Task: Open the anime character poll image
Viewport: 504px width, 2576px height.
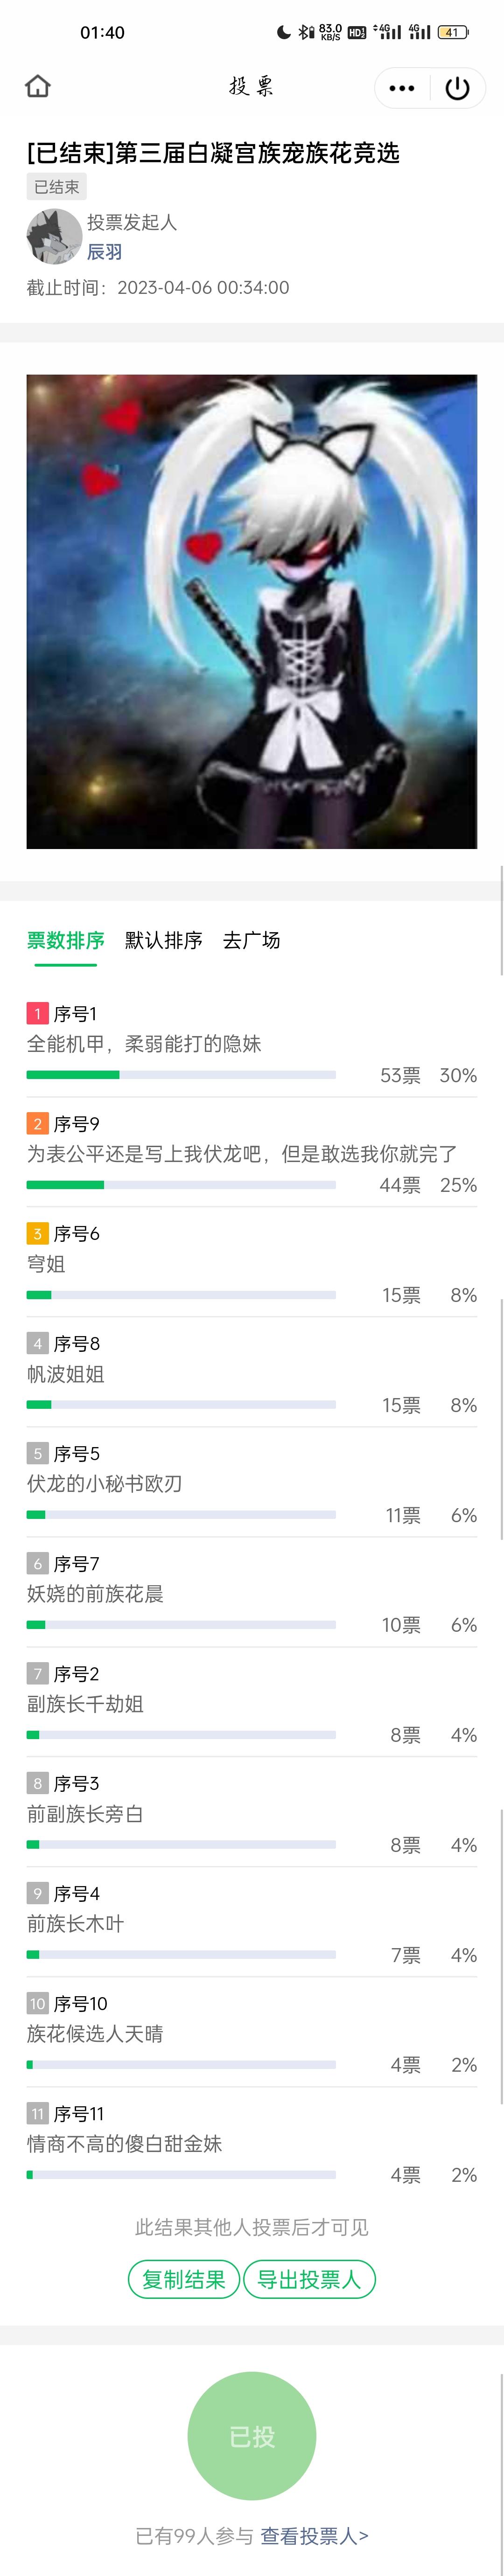Action: pyautogui.click(x=252, y=612)
